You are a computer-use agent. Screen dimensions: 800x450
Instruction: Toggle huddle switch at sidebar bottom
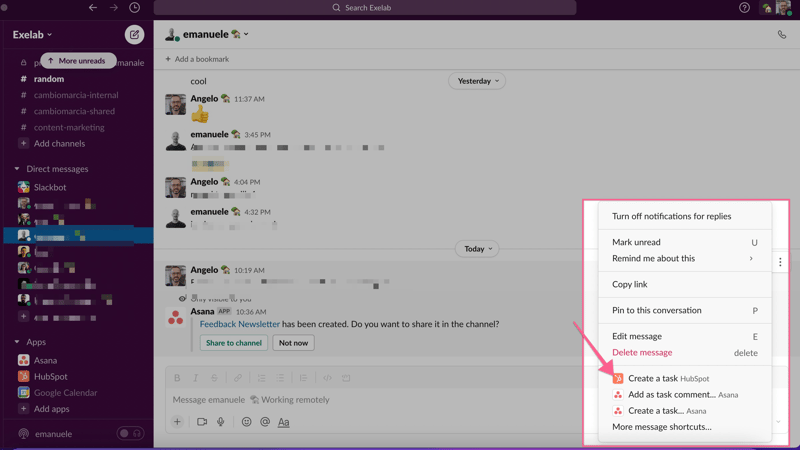tap(130, 434)
